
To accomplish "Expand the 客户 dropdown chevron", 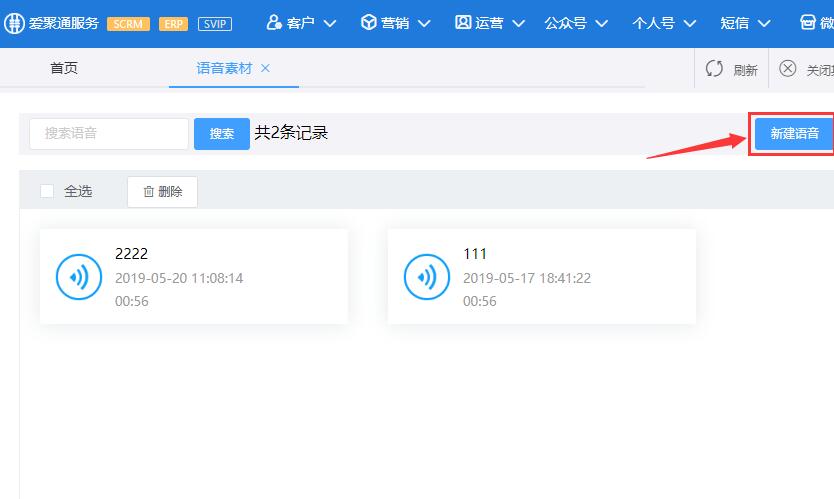I will tap(330, 23).
